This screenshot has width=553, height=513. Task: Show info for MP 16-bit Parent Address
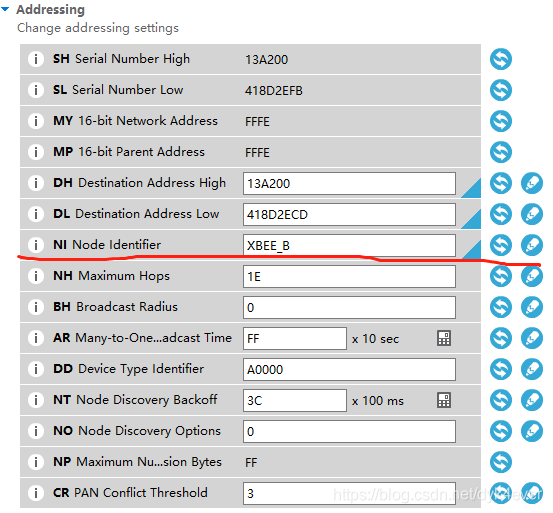coord(36,152)
